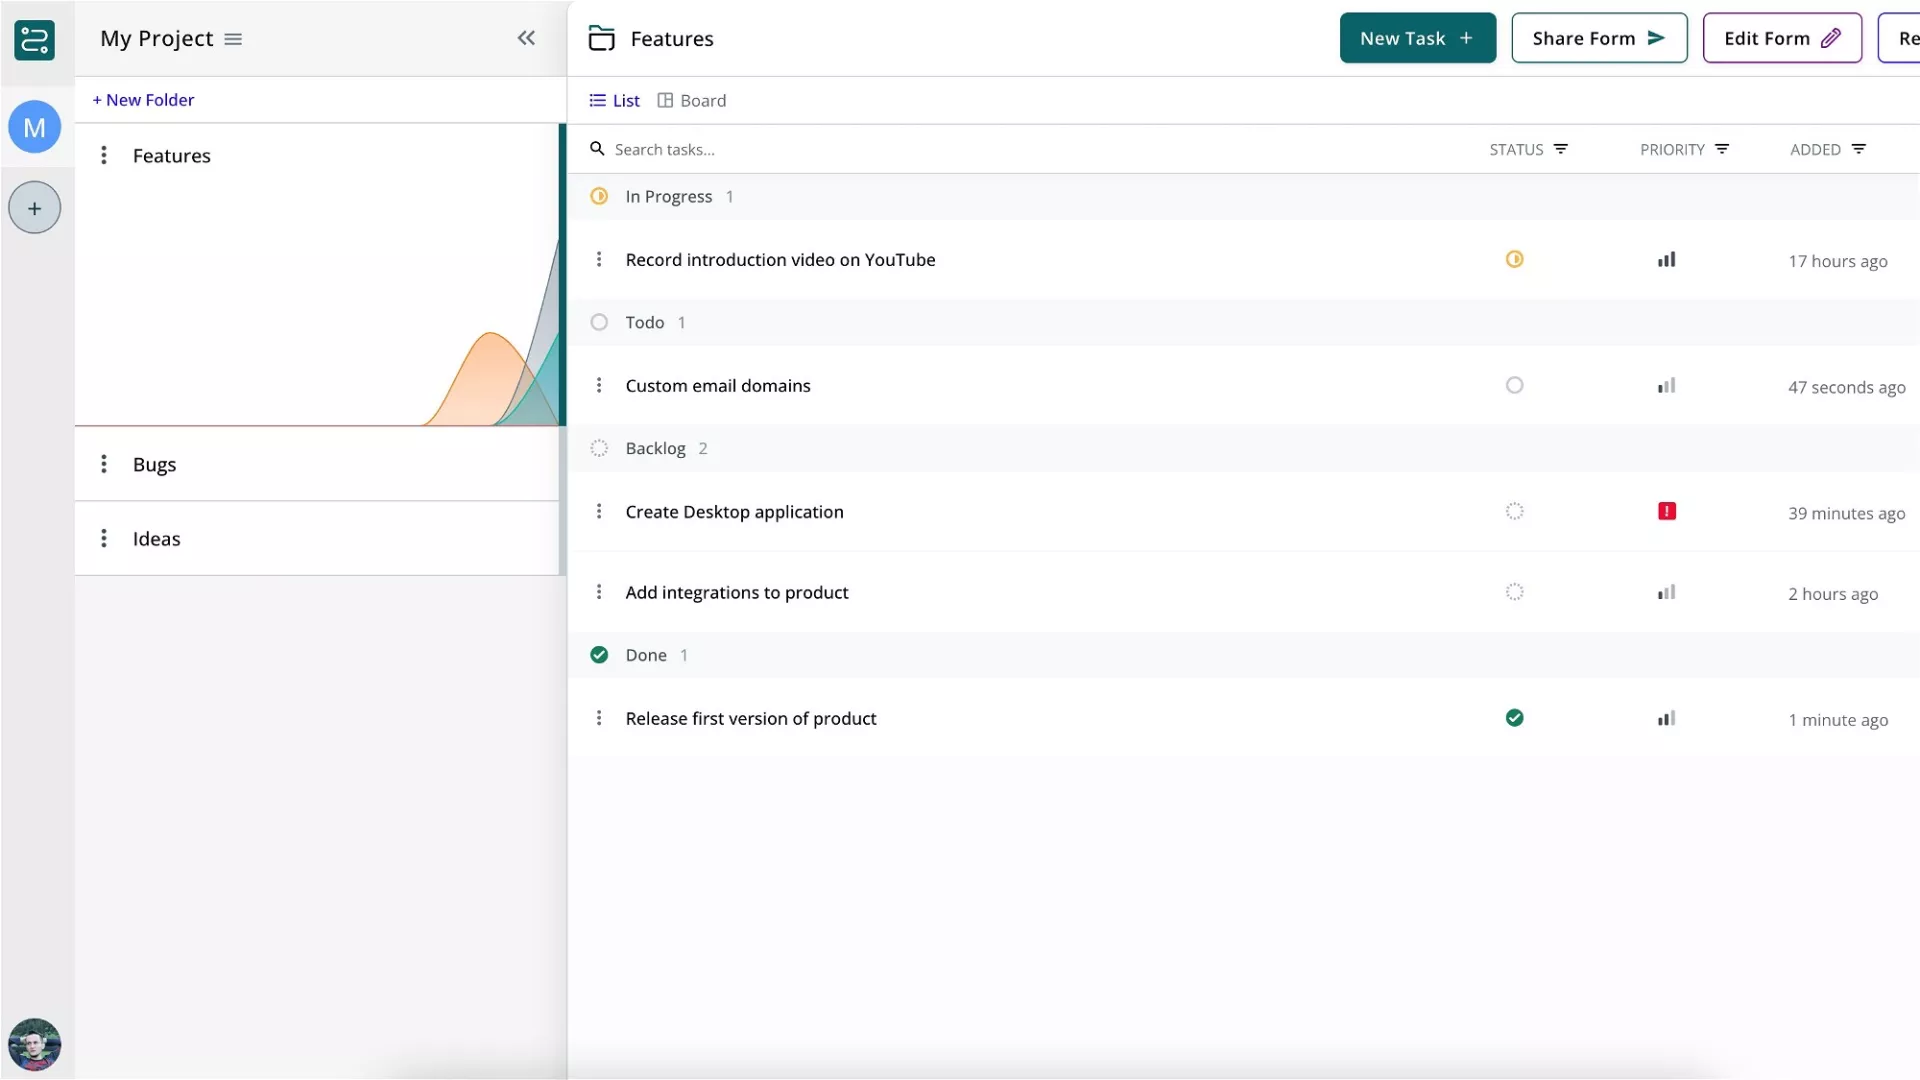Open the blue M workspace avatar

pyautogui.click(x=34, y=127)
